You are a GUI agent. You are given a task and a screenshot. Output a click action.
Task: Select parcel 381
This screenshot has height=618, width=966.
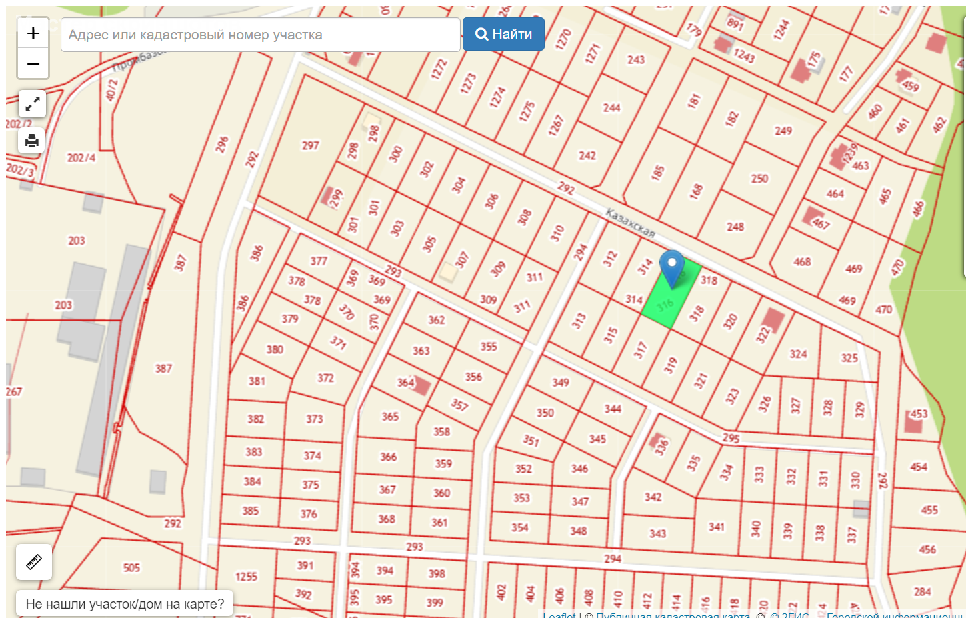coord(256,381)
